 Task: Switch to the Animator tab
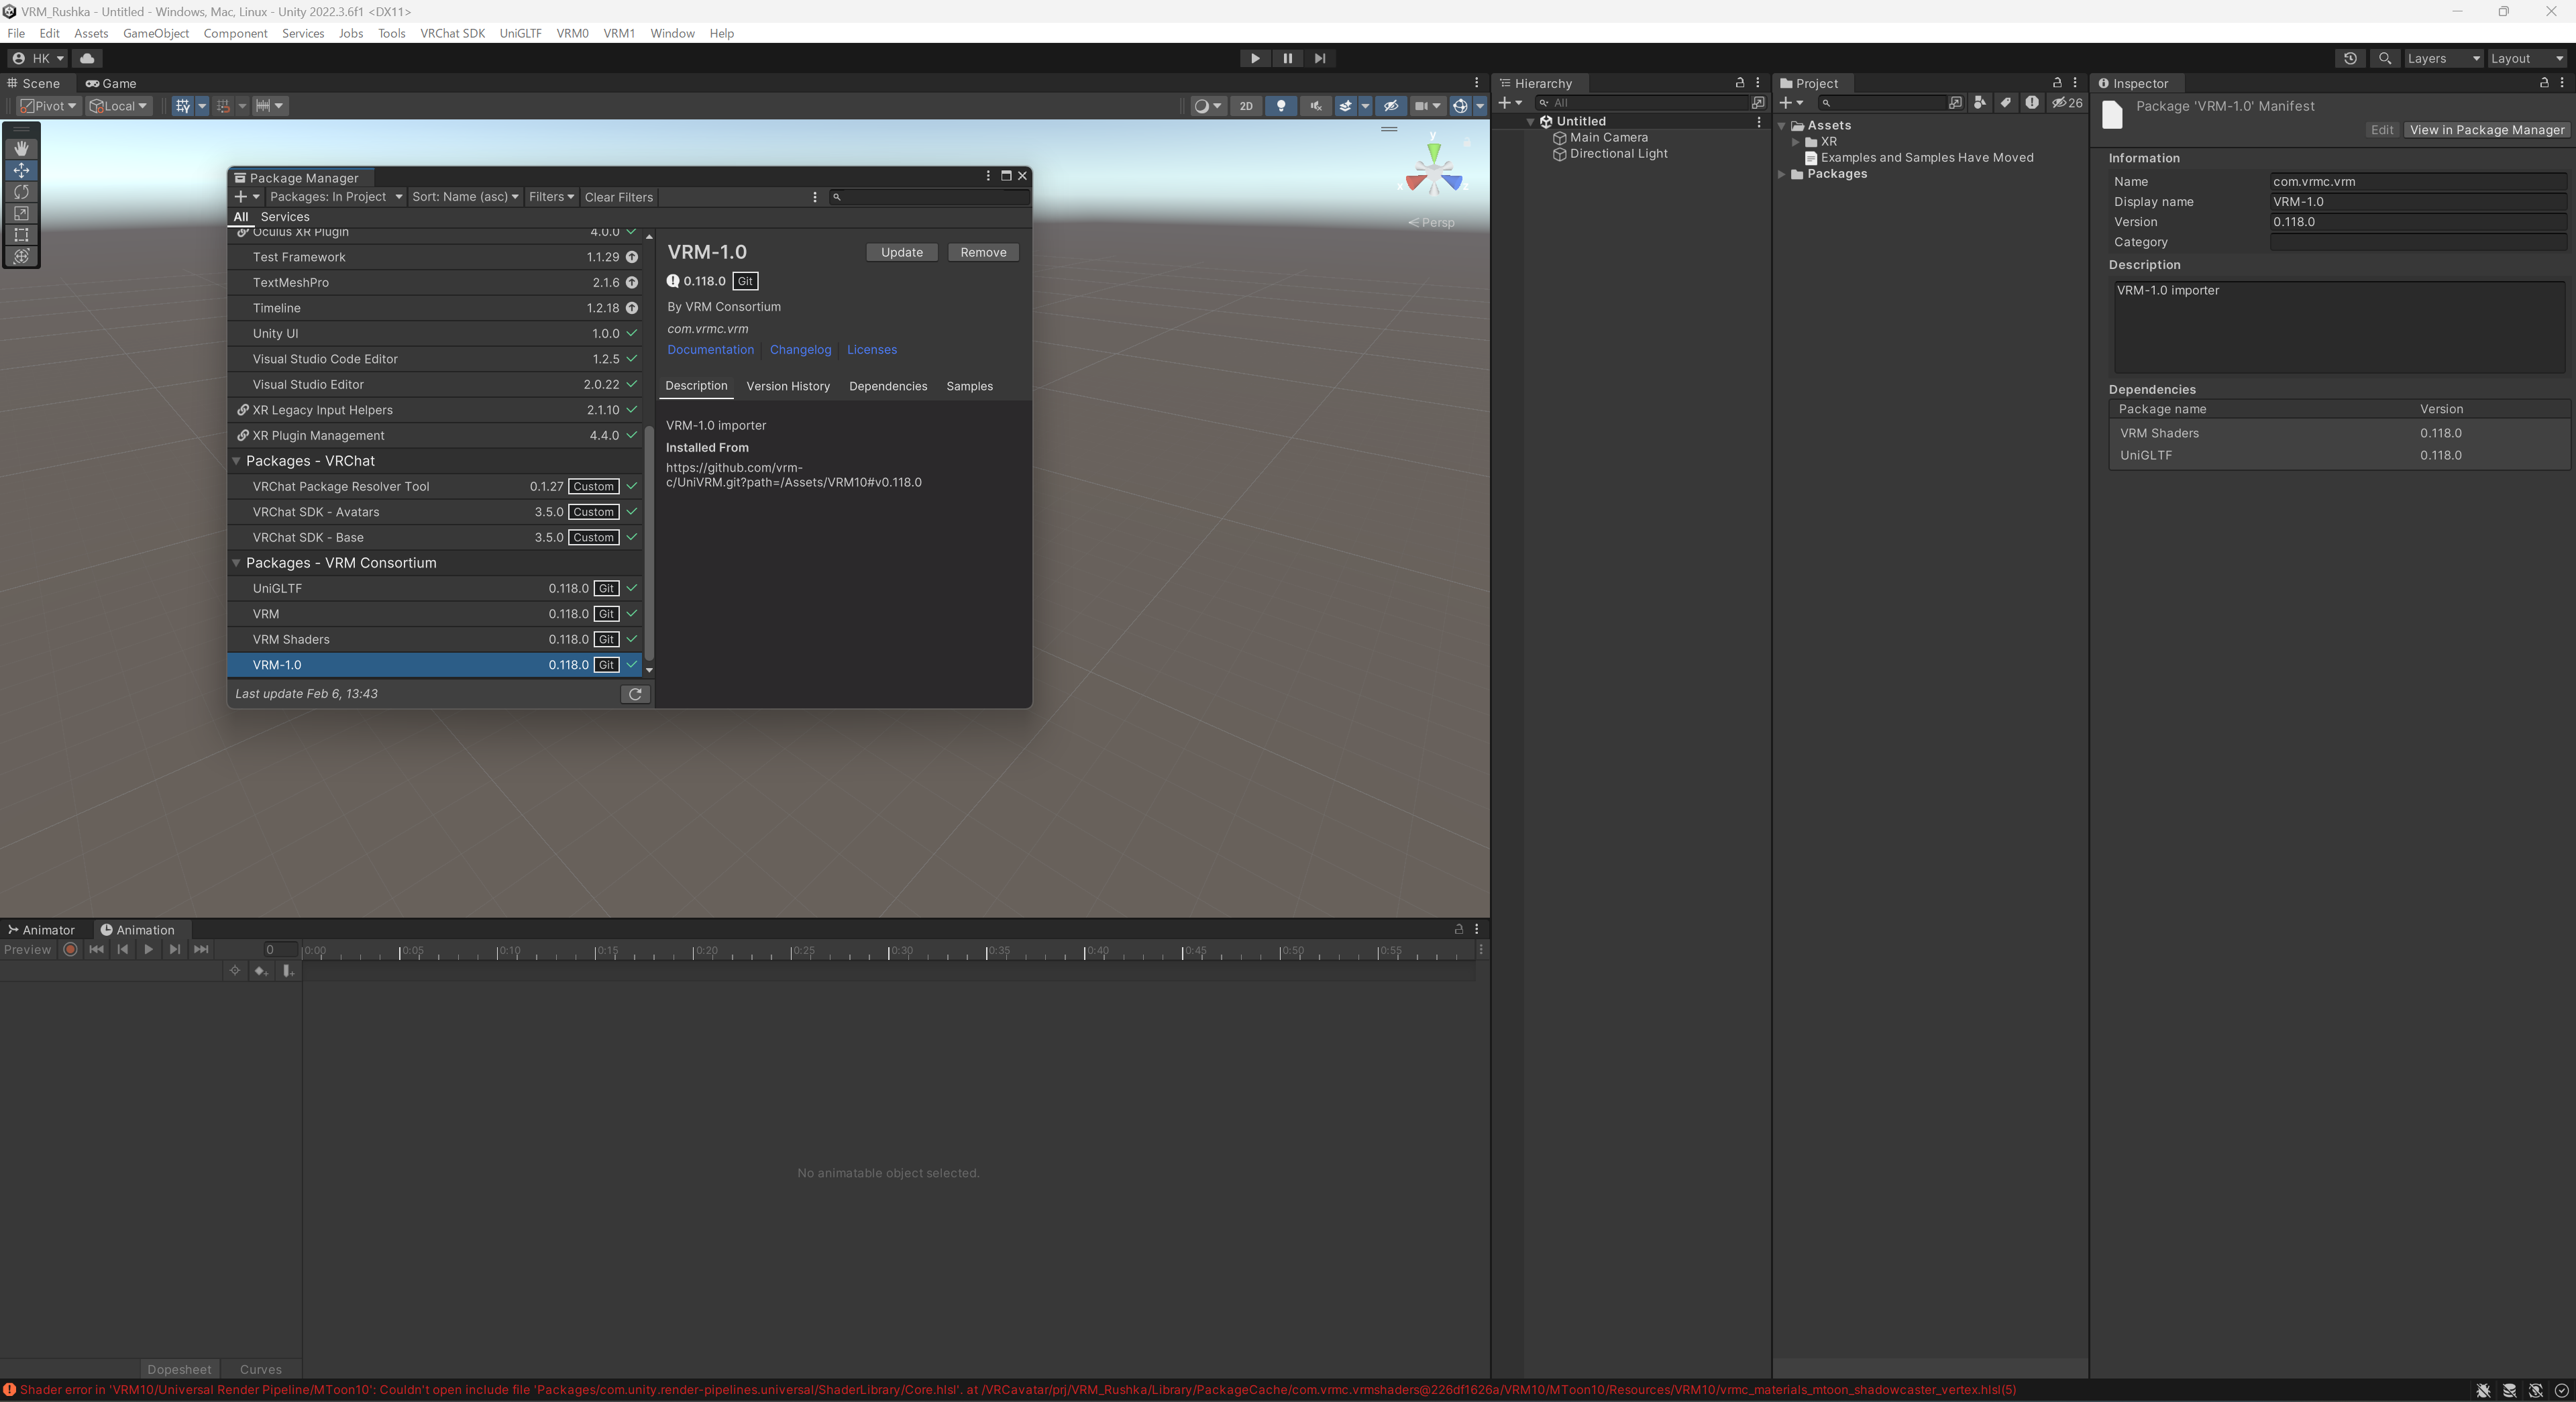42,930
